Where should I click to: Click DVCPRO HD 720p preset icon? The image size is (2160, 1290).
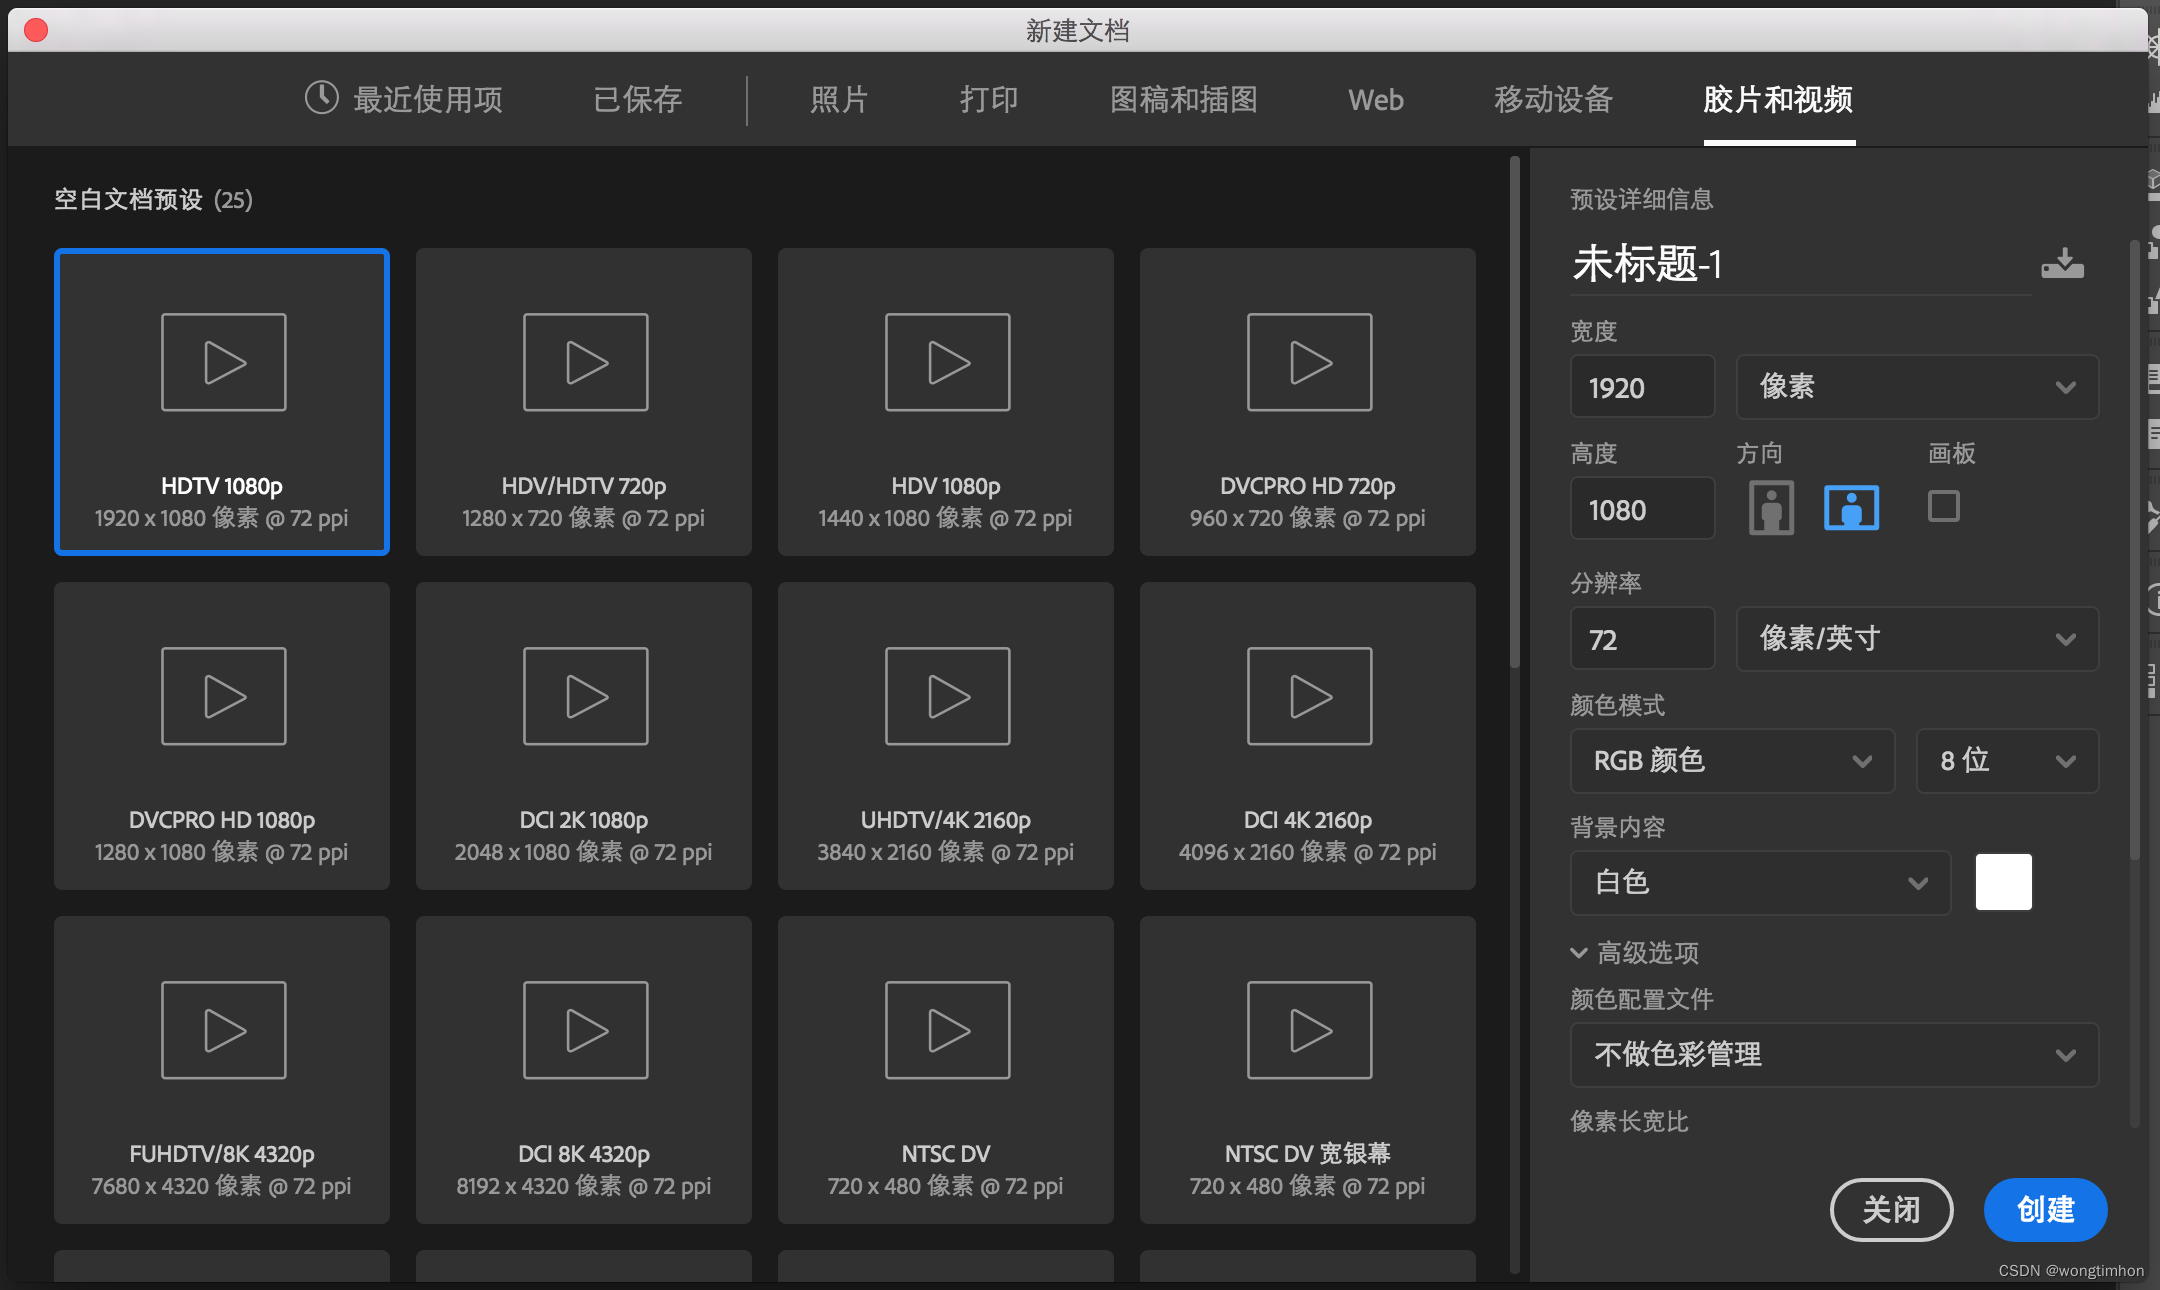(1309, 362)
